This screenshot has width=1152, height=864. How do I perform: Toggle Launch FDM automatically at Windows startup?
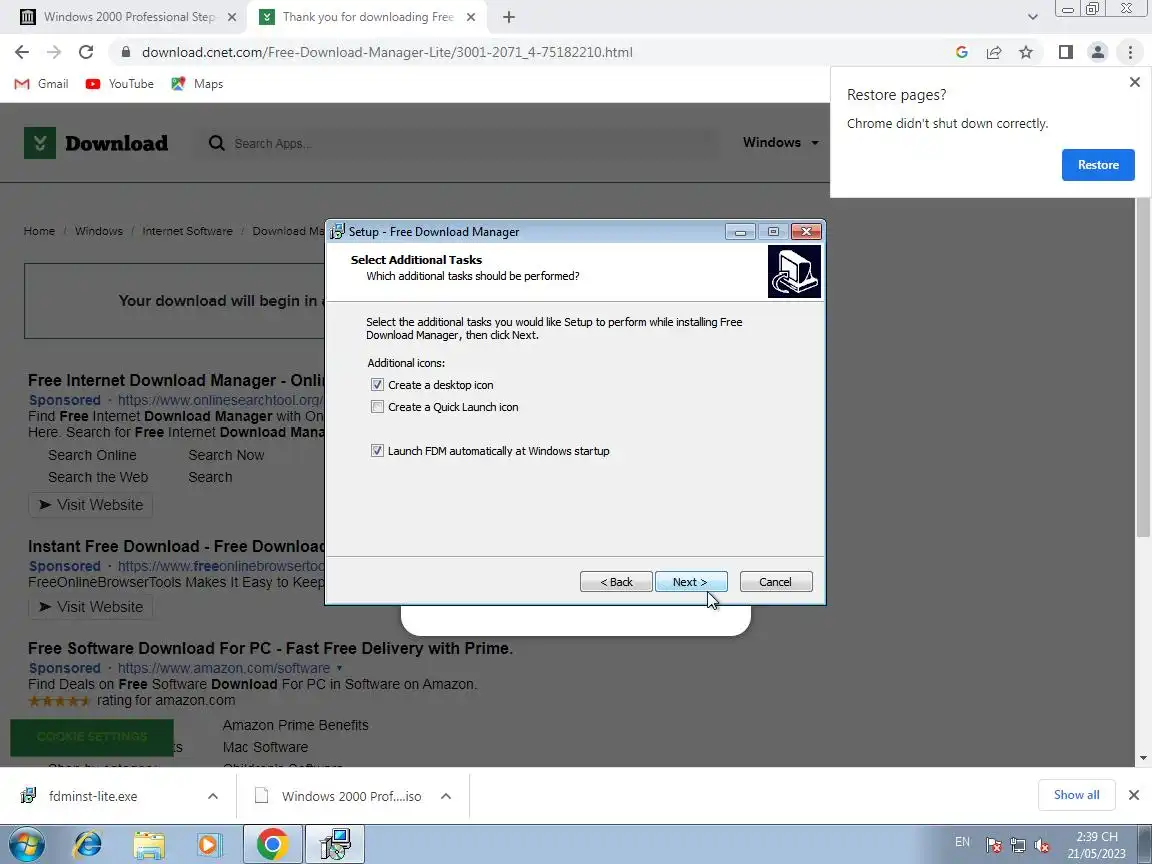tap(377, 451)
